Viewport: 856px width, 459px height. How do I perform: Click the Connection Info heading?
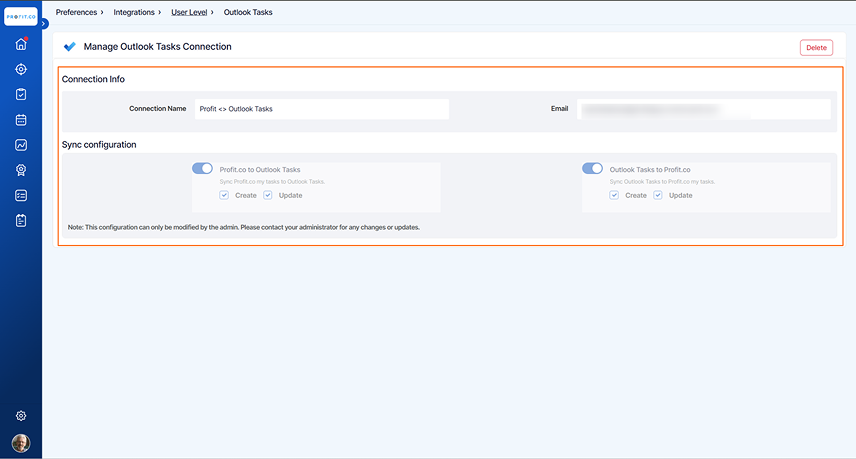point(93,79)
